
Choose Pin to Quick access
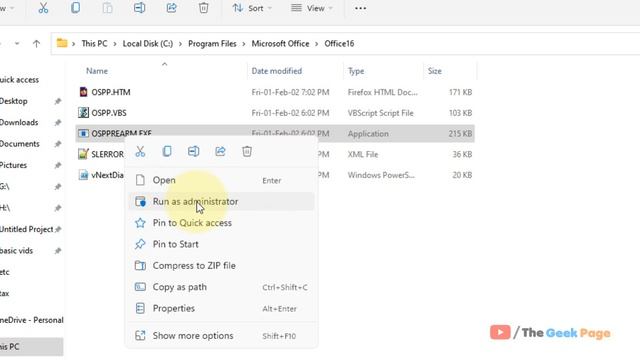(x=221, y=223)
